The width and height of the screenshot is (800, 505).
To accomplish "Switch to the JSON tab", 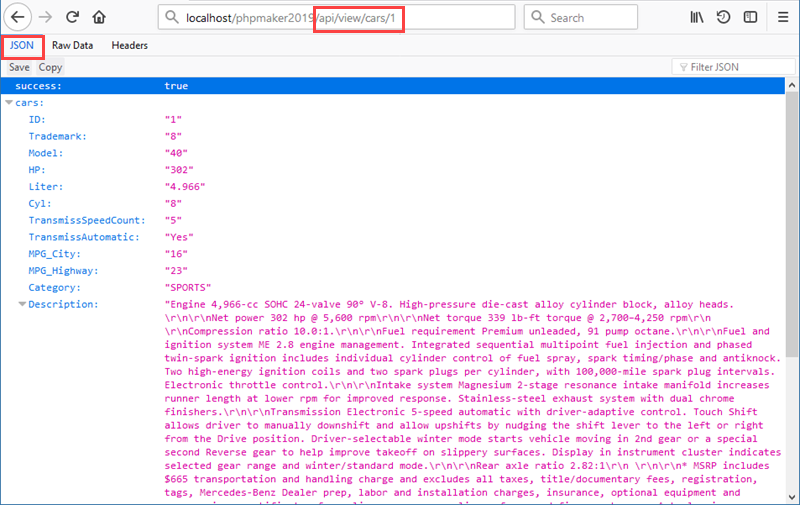I will (22, 45).
